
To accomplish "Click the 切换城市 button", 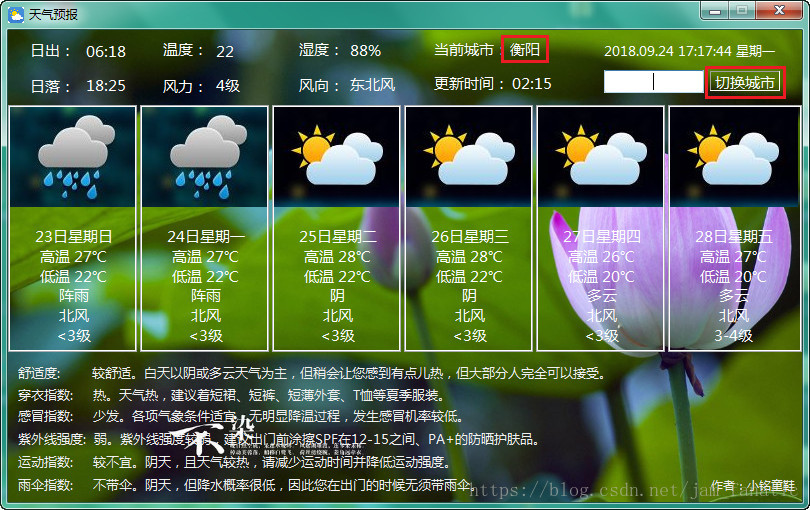I will coord(744,82).
